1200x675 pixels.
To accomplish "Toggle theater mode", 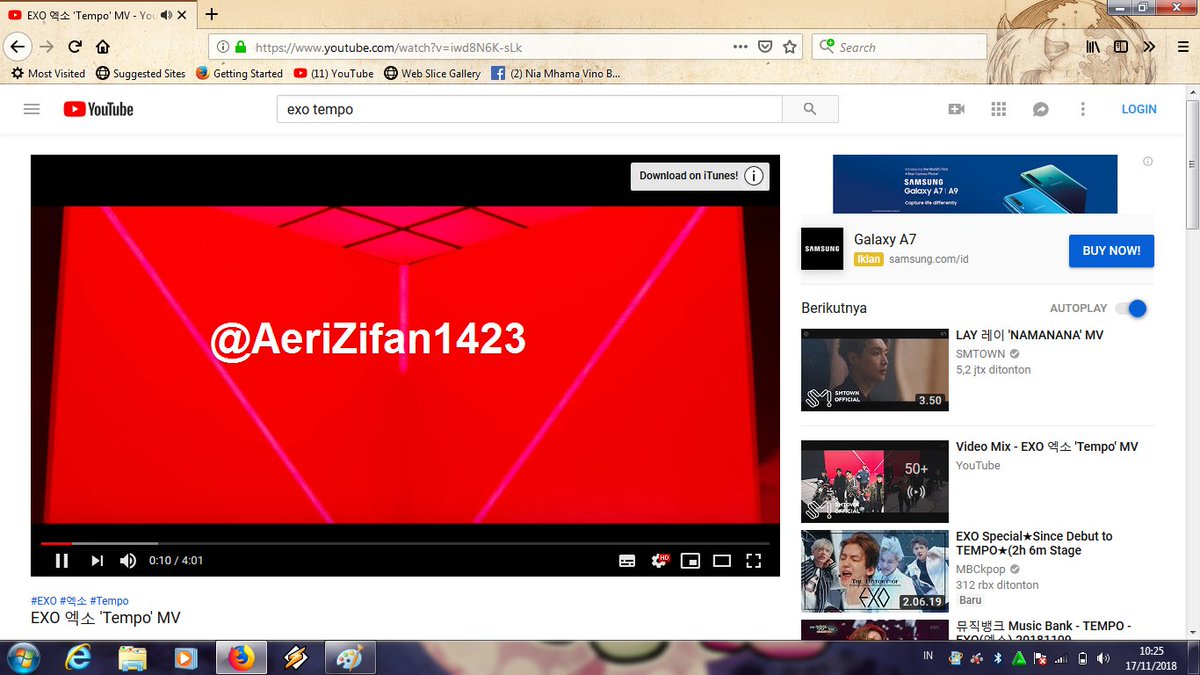I will coord(722,561).
